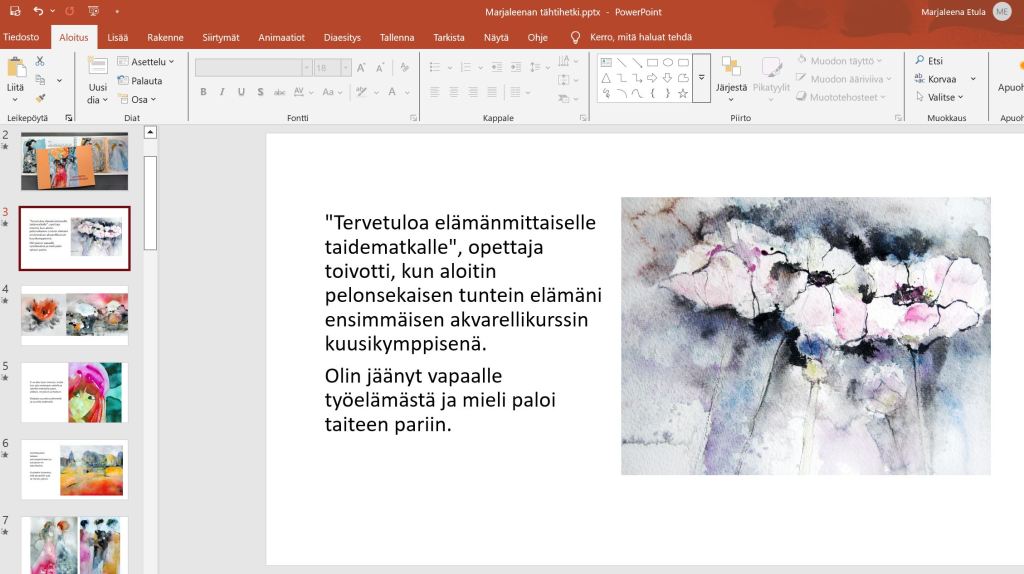Switch to the Diaesitys tab
The width and height of the screenshot is (1024, 574).
click(x=342, y=37)
